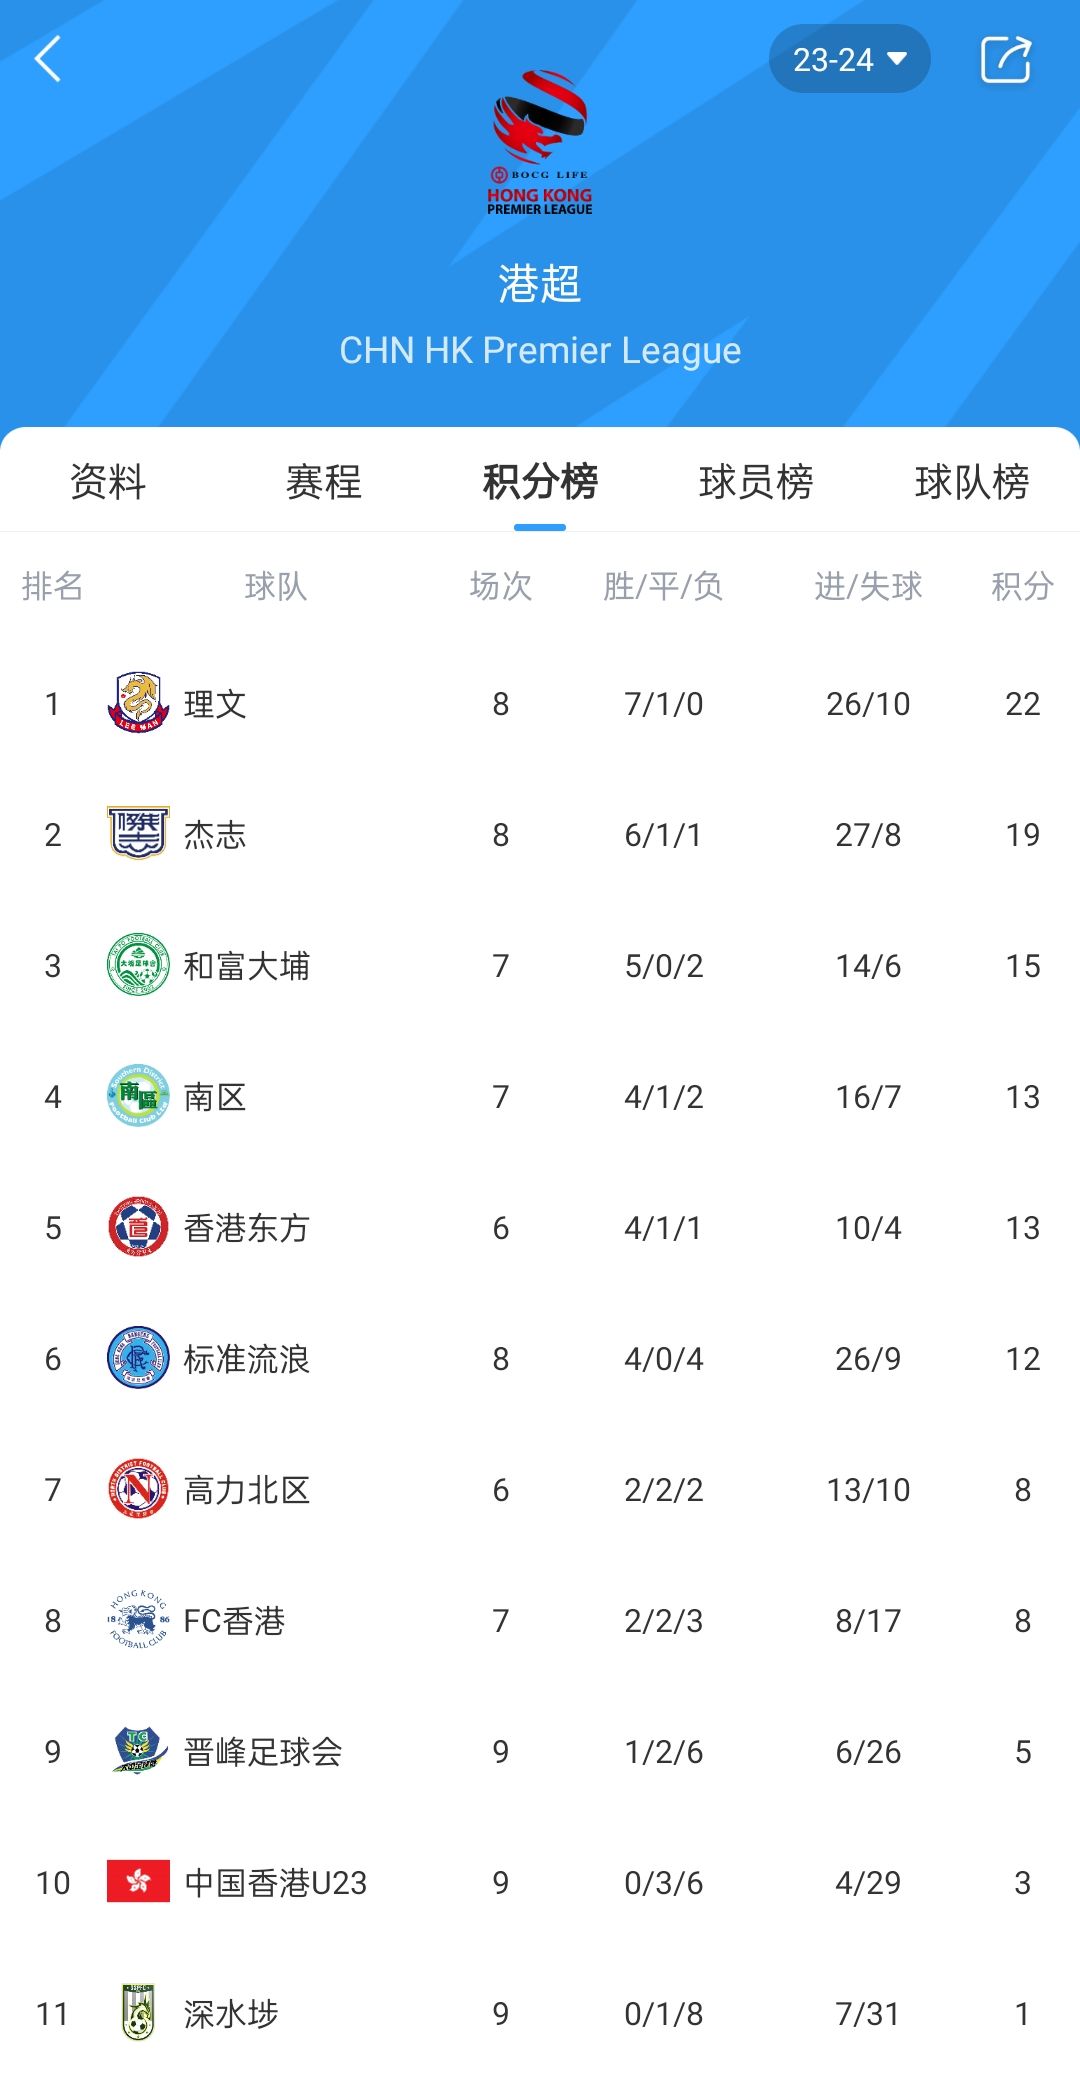Tap the 和富大埔 team crest
The height and width of the screenshot is (2084, 1080).
(x=138, y=965)
